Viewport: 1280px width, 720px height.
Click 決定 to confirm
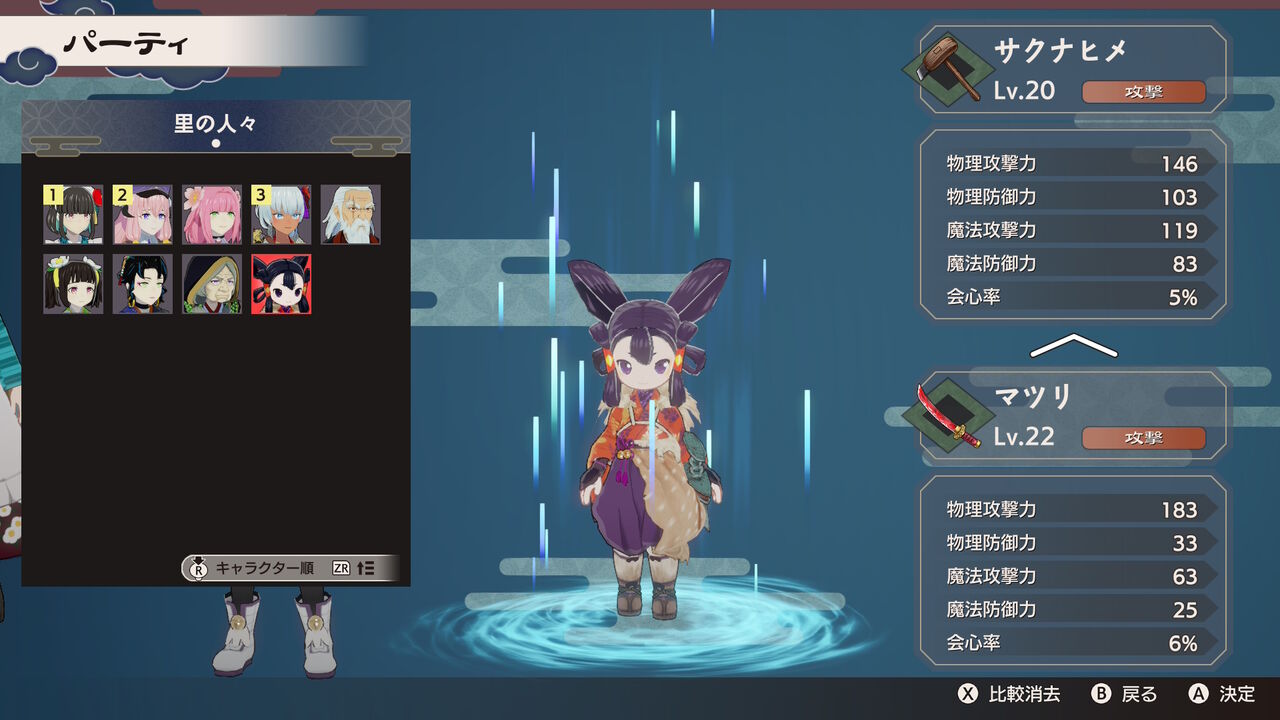tap(1237, 694)
